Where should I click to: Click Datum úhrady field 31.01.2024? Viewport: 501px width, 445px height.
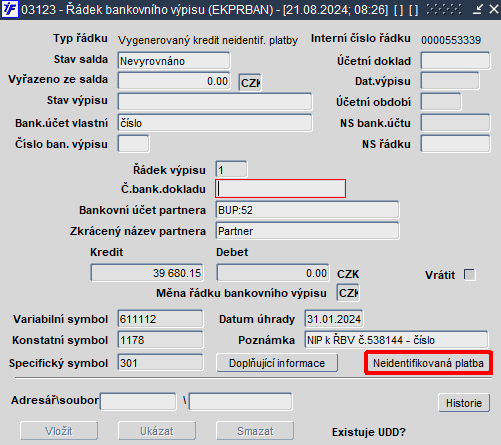(x=334, y=319)
